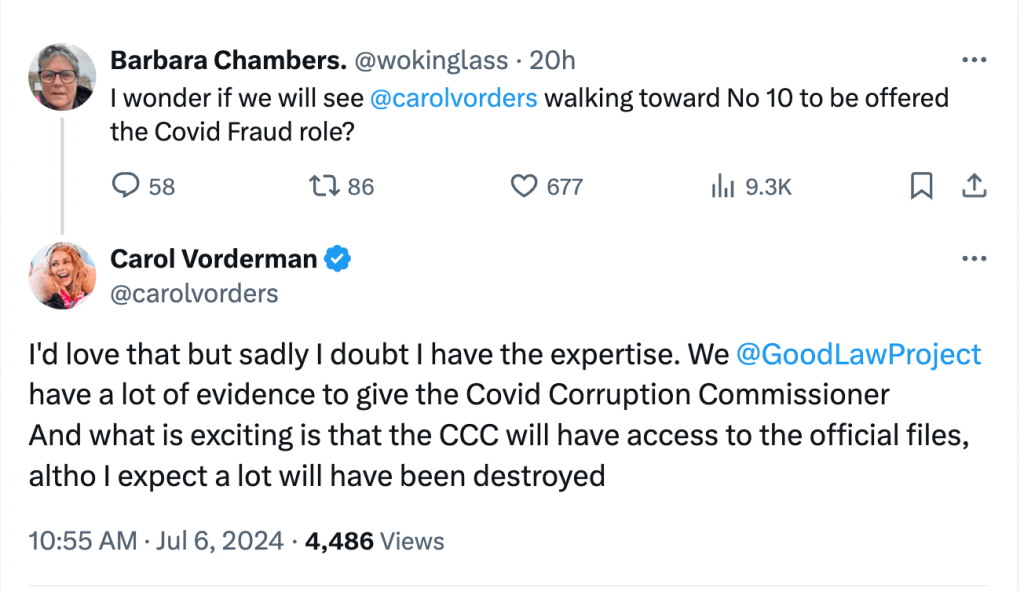Click Carol Vorderman's verified badge

coord(340,260)
